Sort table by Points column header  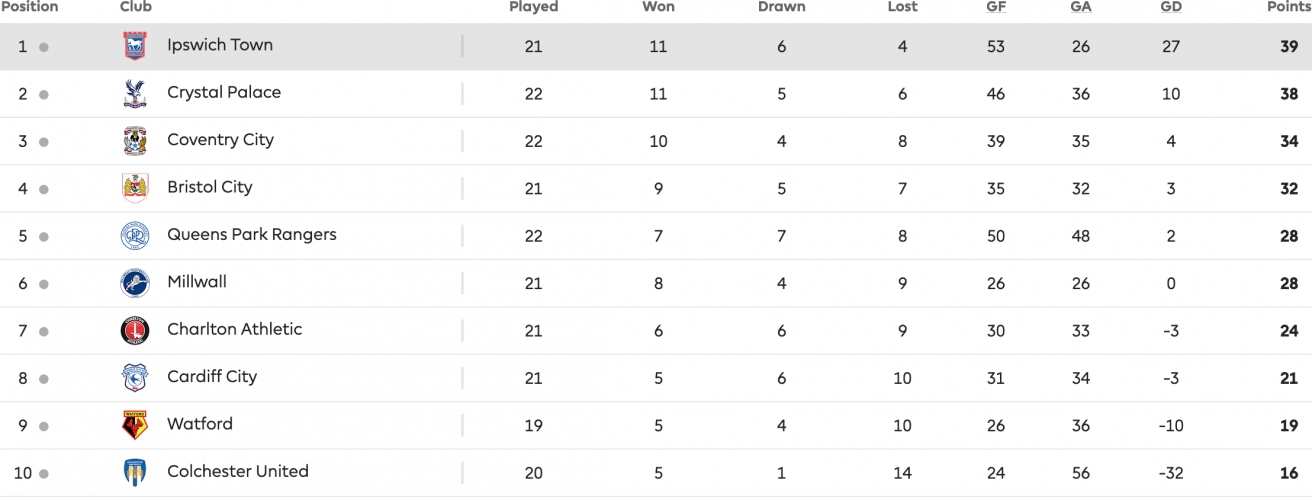pyautogui.click(x=1288, y=7)
